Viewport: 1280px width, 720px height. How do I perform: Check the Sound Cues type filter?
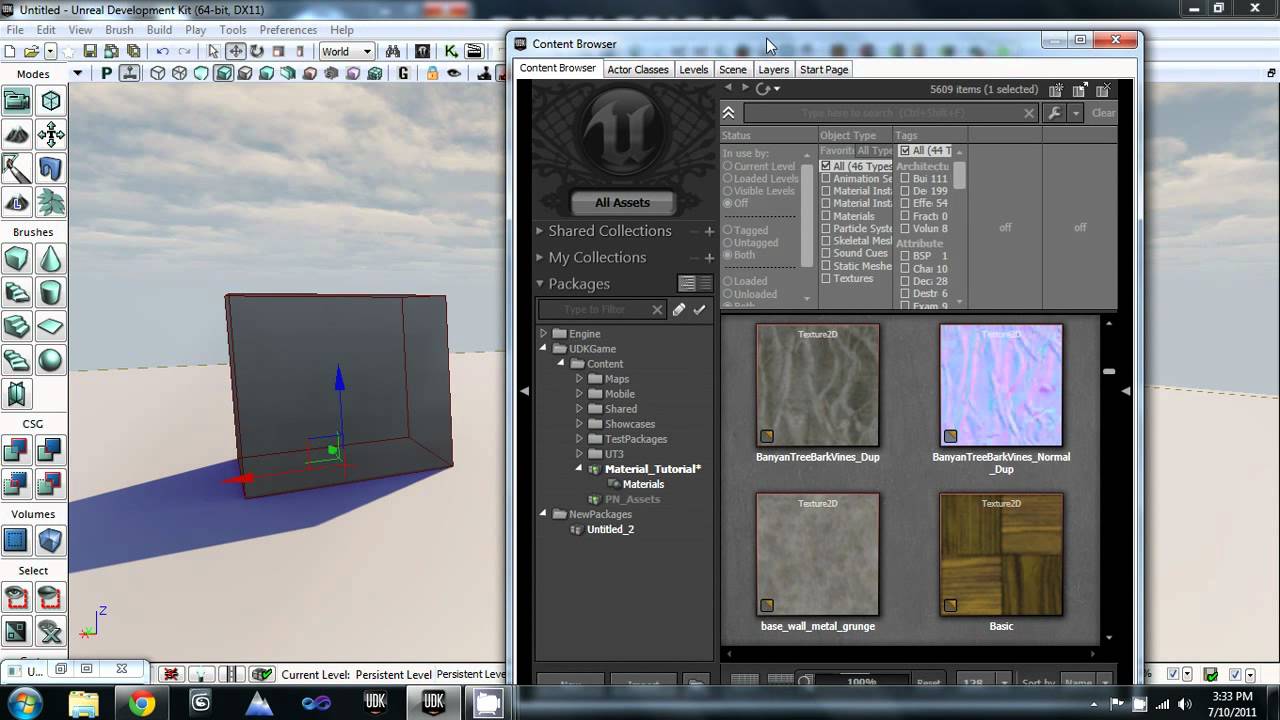826,253
